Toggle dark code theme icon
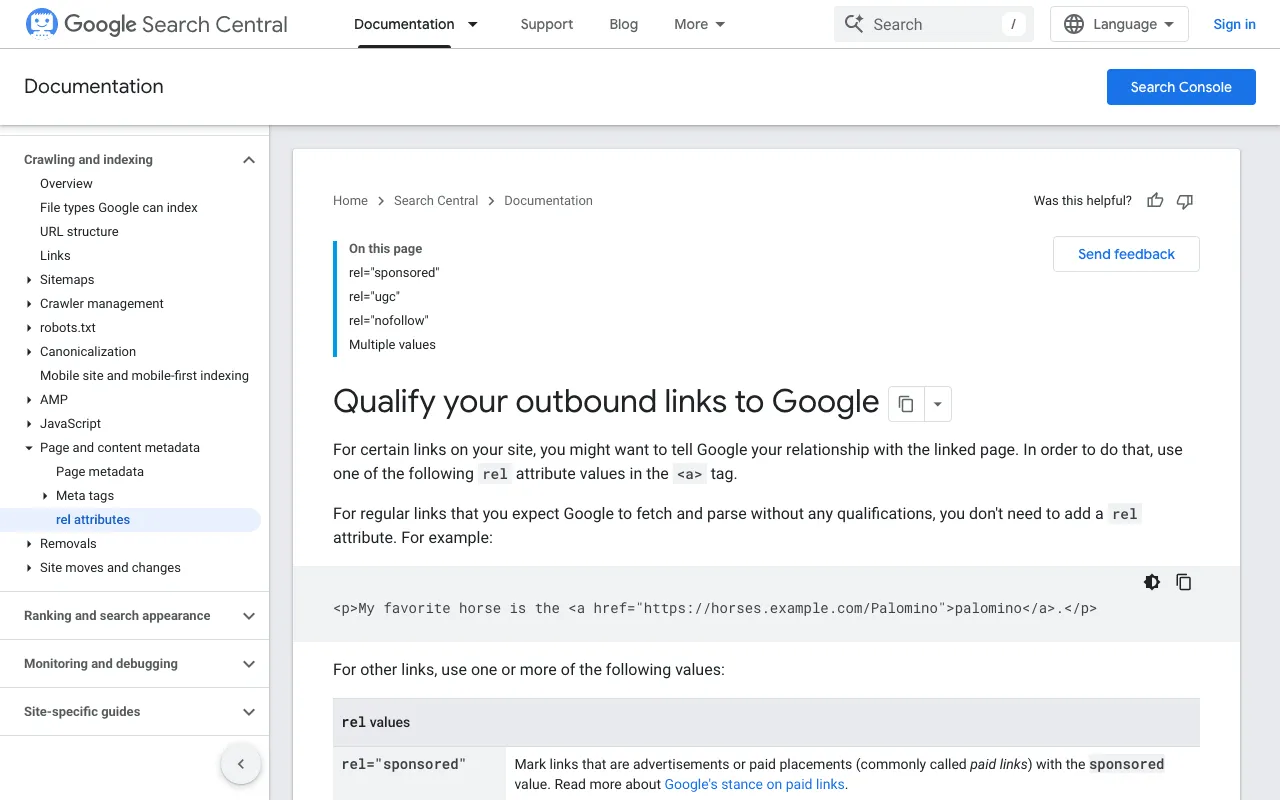The width and height of the screenshot is (1280, 800). (1152, 582)
